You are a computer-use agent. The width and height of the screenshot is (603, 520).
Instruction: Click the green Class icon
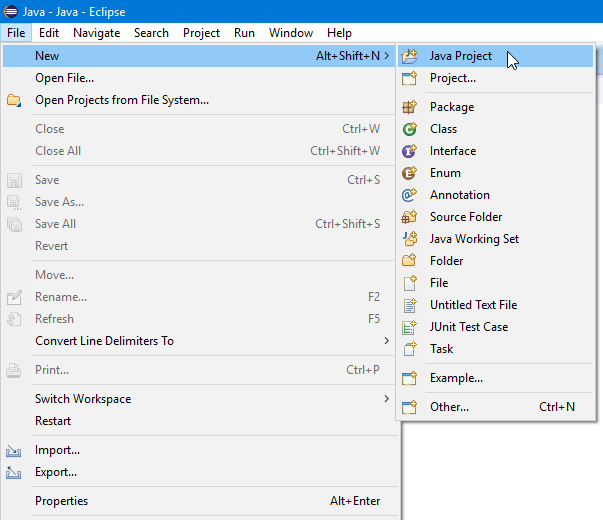[409, 129]
